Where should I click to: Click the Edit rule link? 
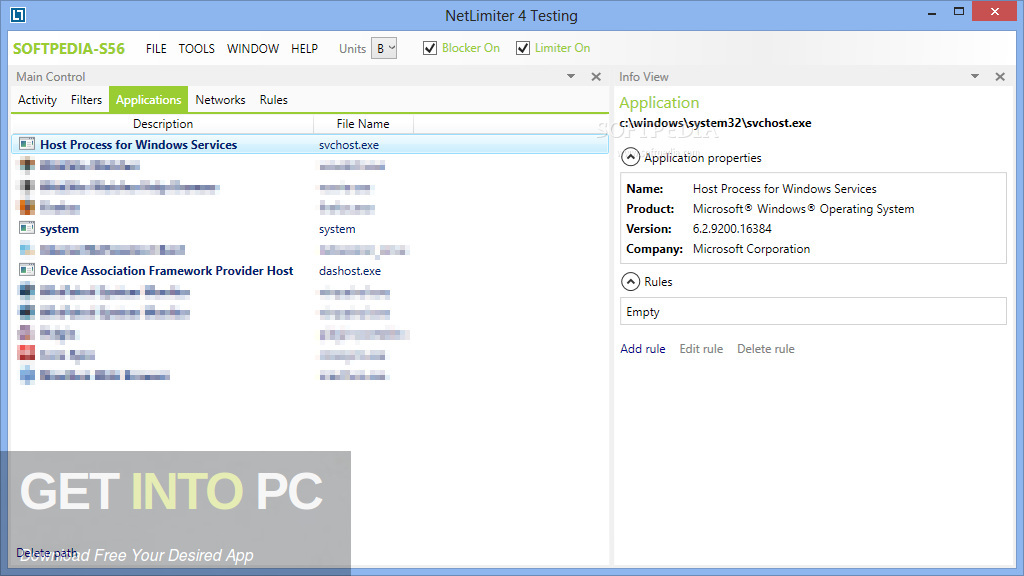[701, 348]
